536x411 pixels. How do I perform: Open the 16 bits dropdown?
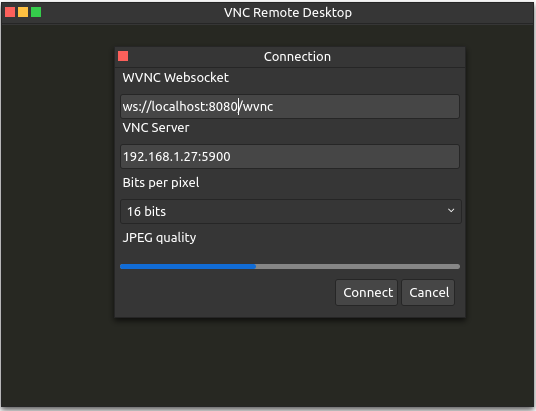pyautogui.click(x=291, y=212)
